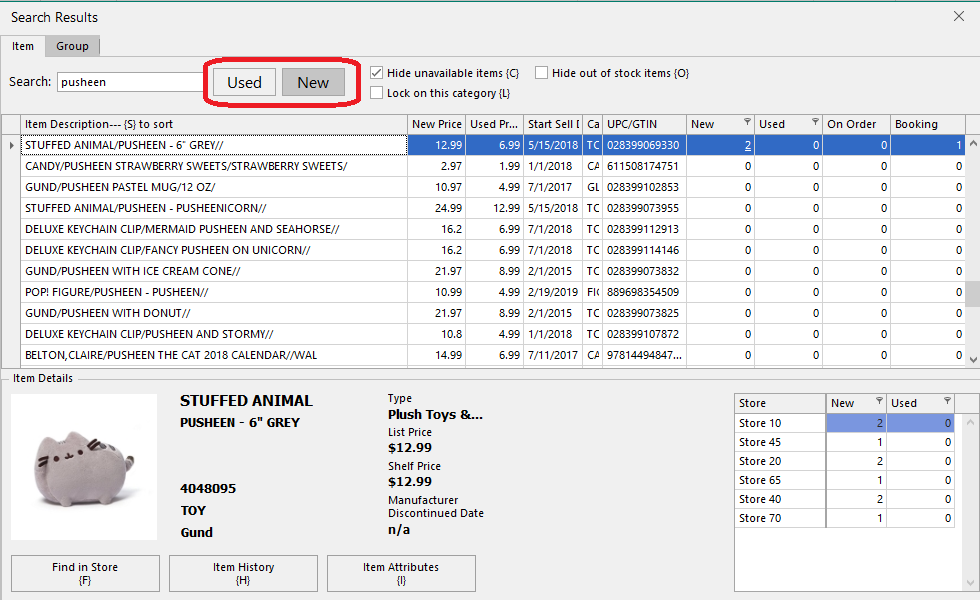
Task: Select CANDY/PUSHEEN STRAWBERRY SWEETS row
Action: click(493, 166)
